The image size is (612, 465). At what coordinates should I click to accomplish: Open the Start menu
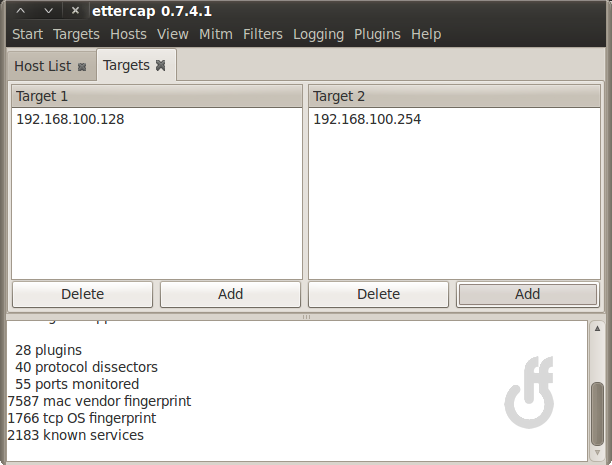point(27,34)
